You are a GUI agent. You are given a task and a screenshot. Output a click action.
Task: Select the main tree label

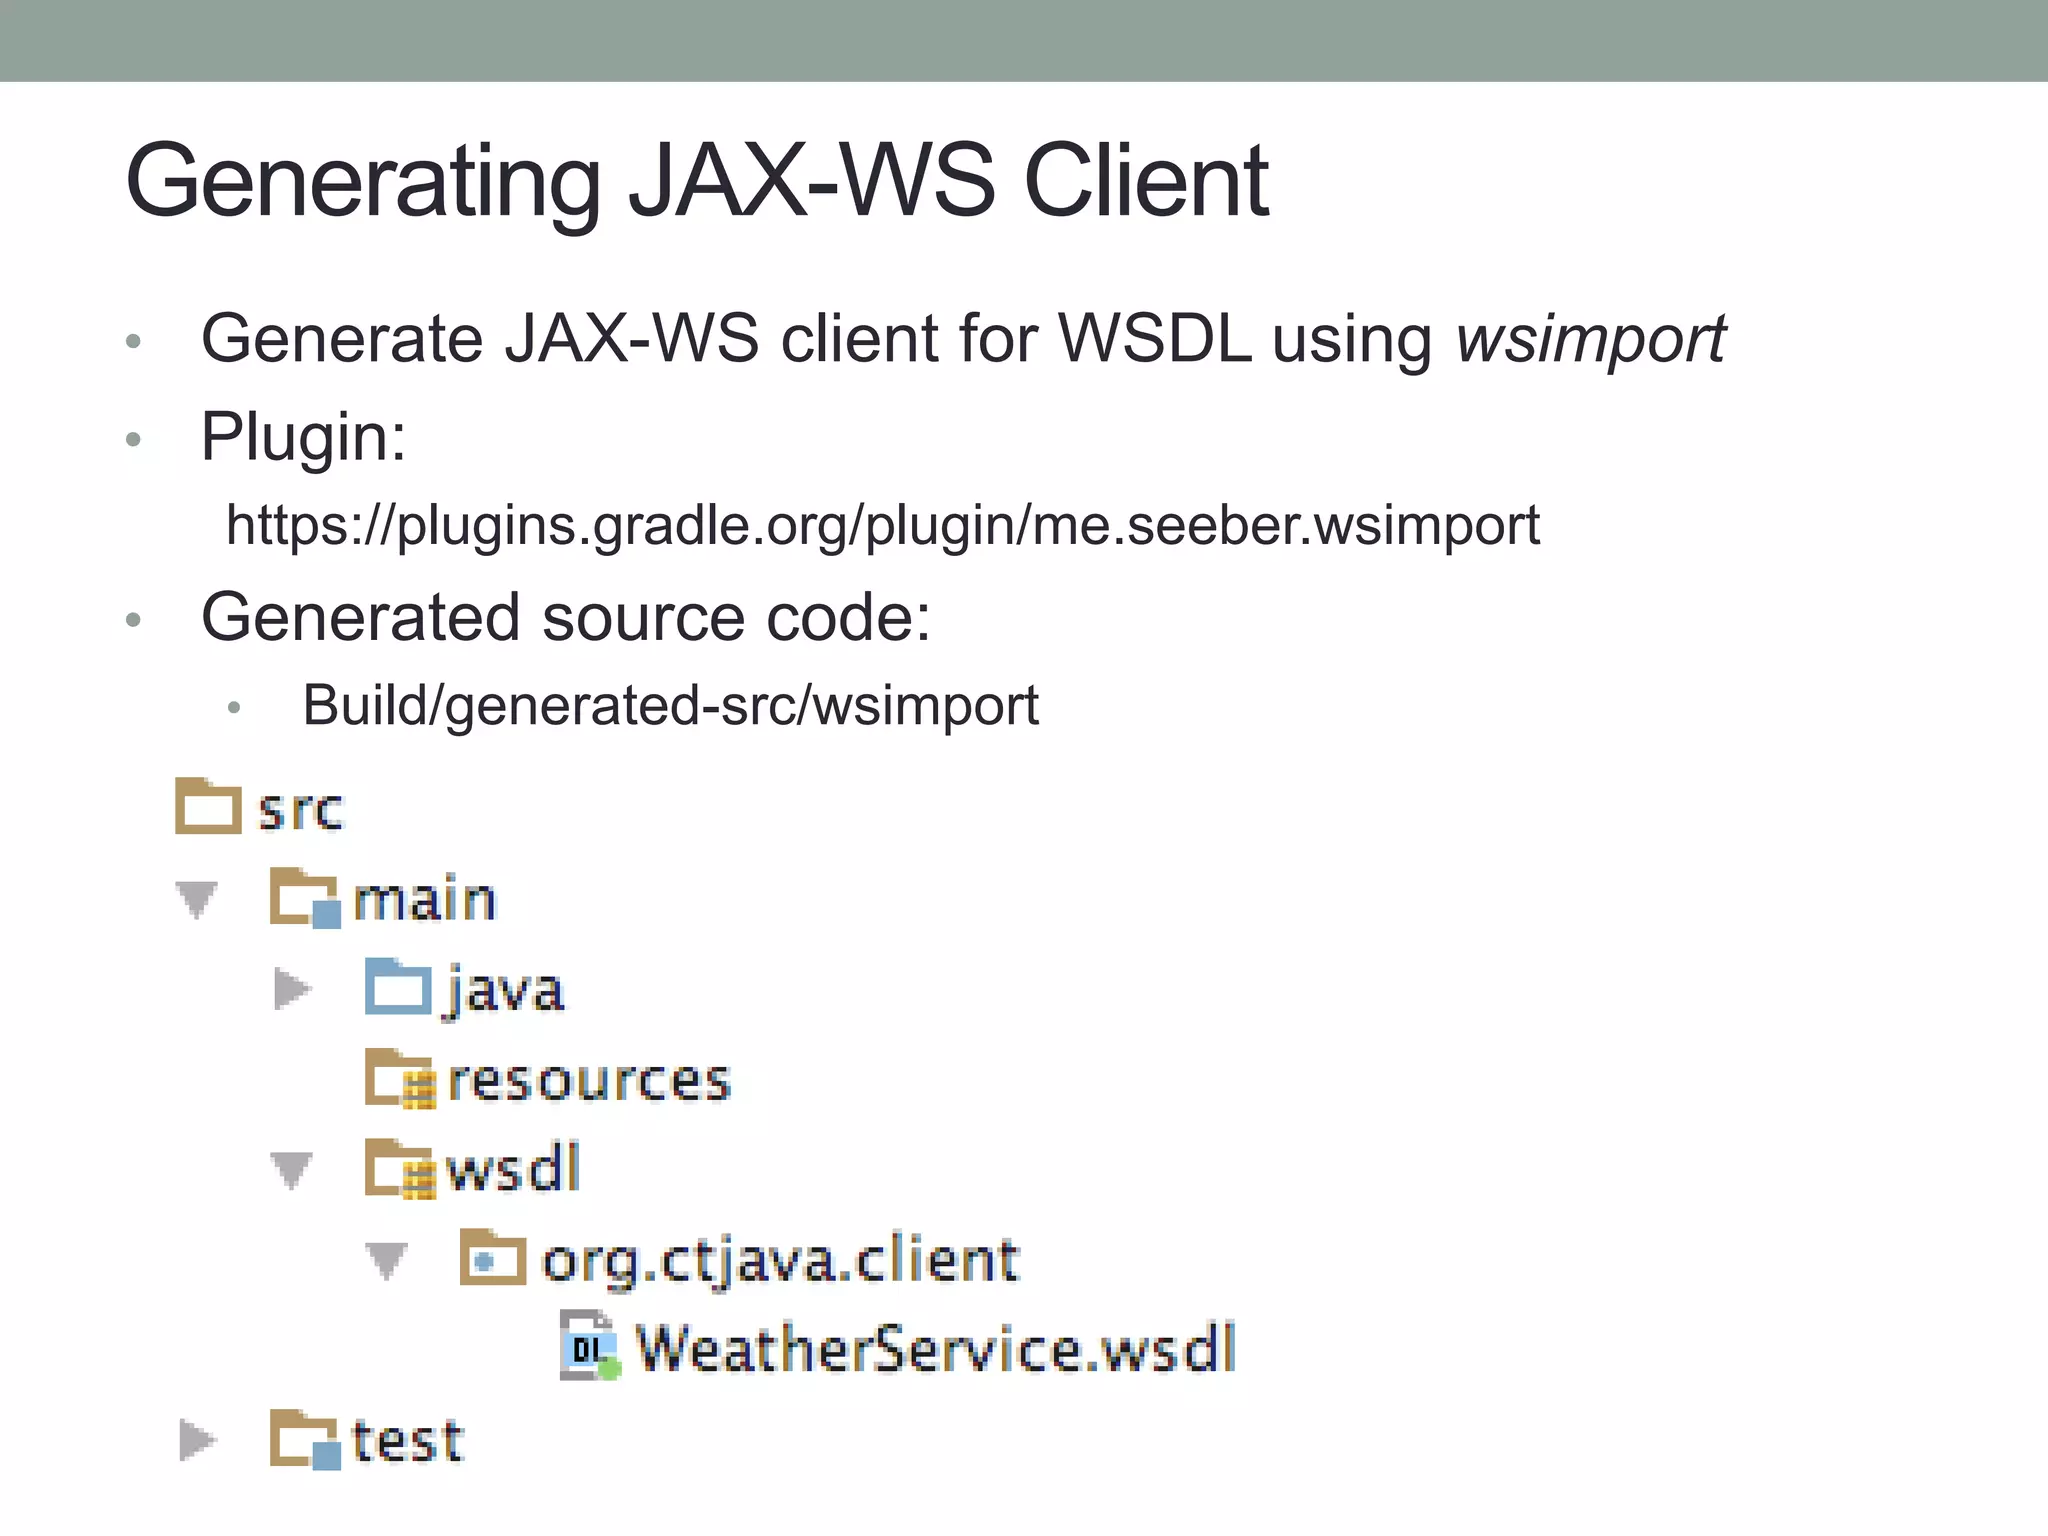click(x=425, y=898)
